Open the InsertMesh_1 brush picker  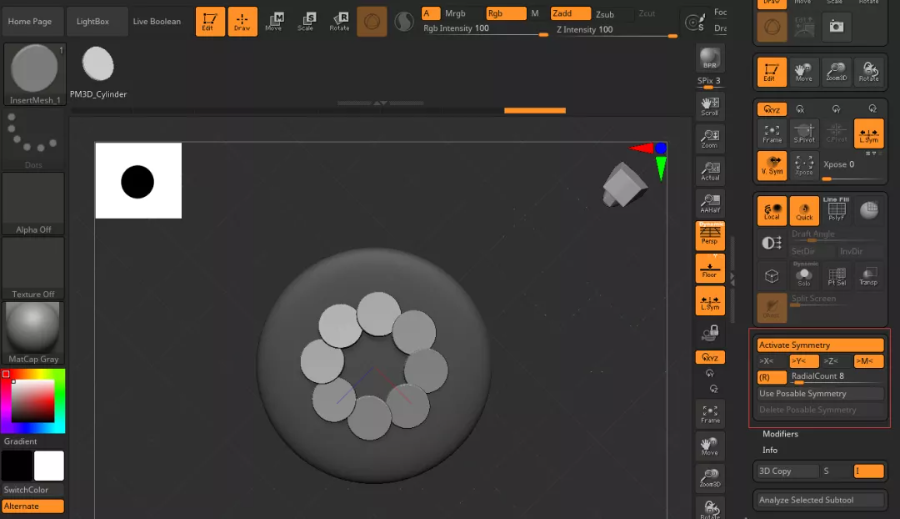pos(34,75)
